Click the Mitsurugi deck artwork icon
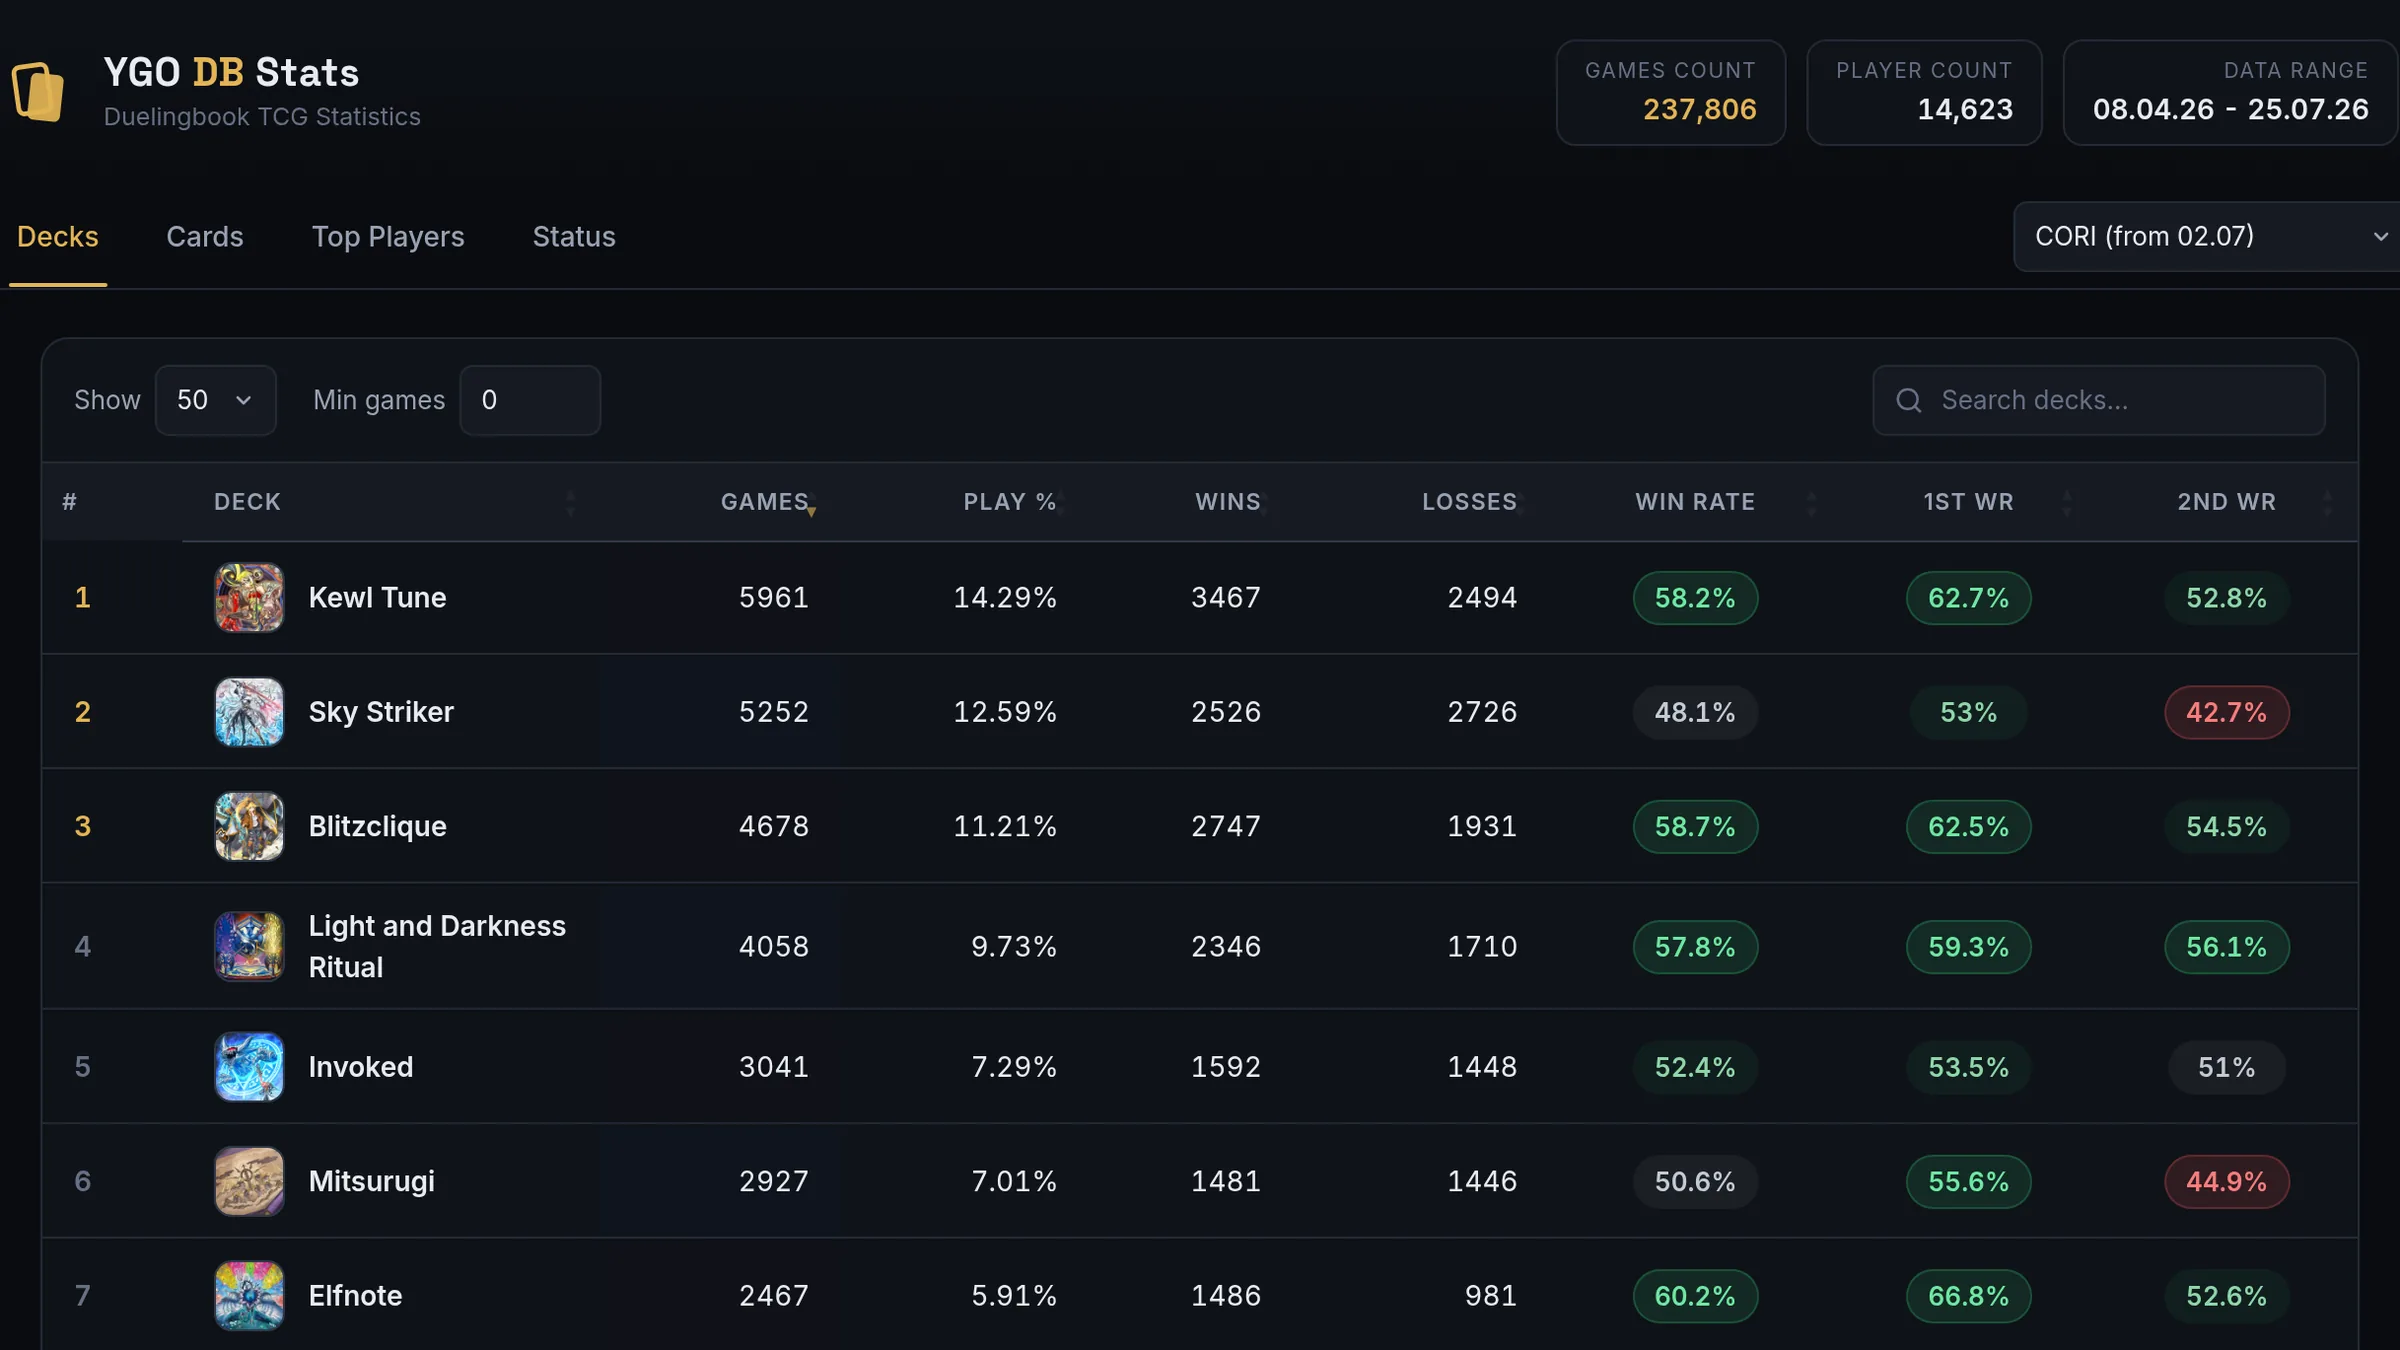 tap(249, 1181)
